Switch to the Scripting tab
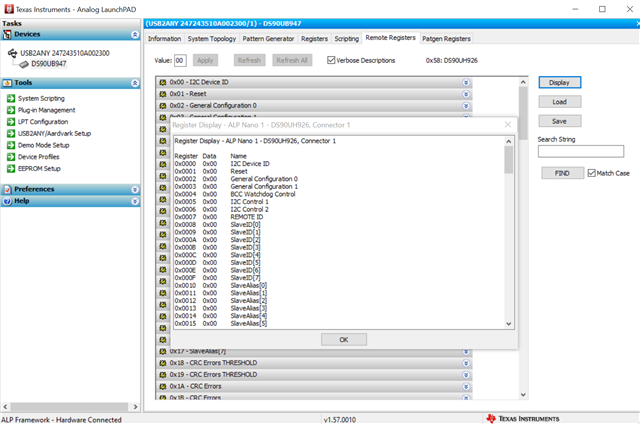This screenshot has height=424, width=640. point(347,39)
